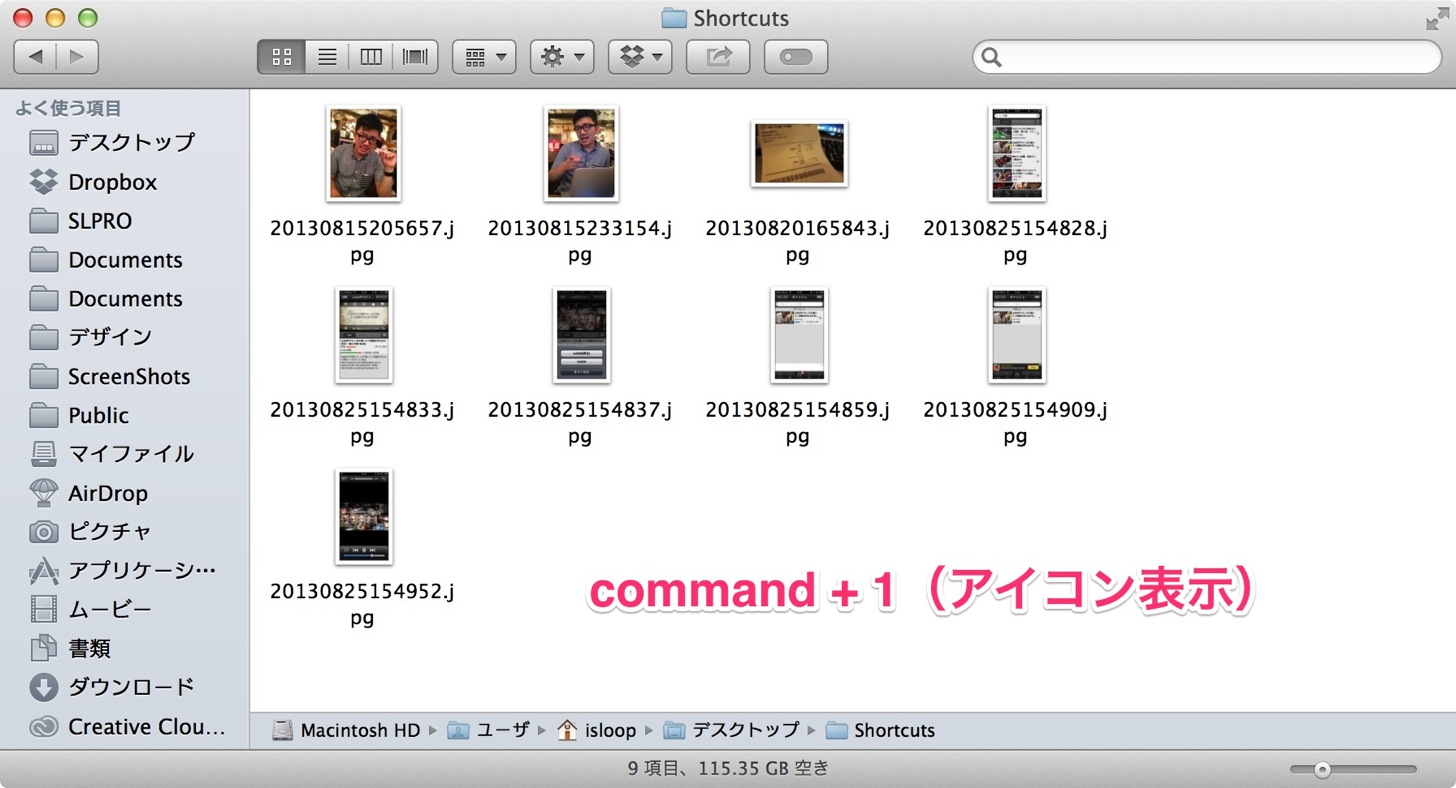Screen dimensions: 1456x788
Task: Click the Dropbox sidebar icon
Action: coord(44,182)
